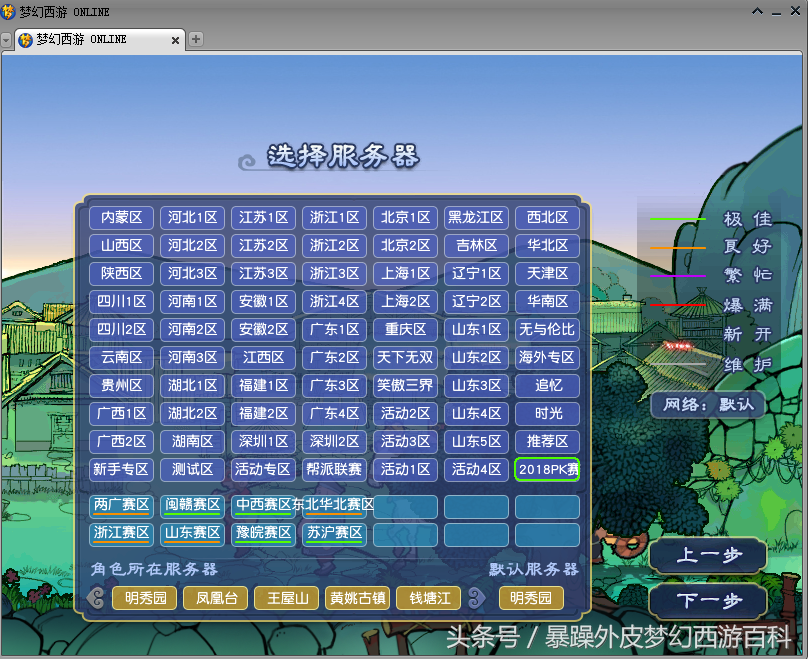The width and height of the screenshot is (808, 659).
Task: Choose the 笑傲三界 zone
Action: 406,385
